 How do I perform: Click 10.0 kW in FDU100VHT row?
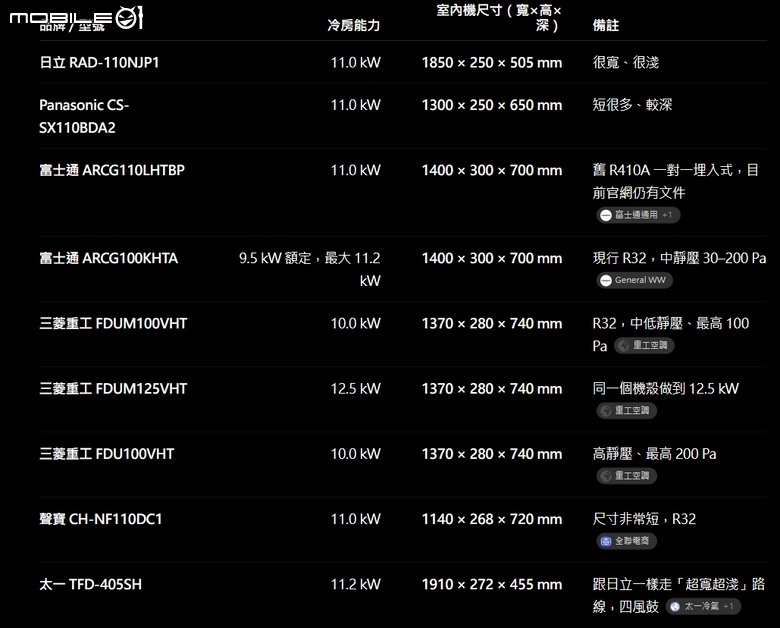click(356, 454)
